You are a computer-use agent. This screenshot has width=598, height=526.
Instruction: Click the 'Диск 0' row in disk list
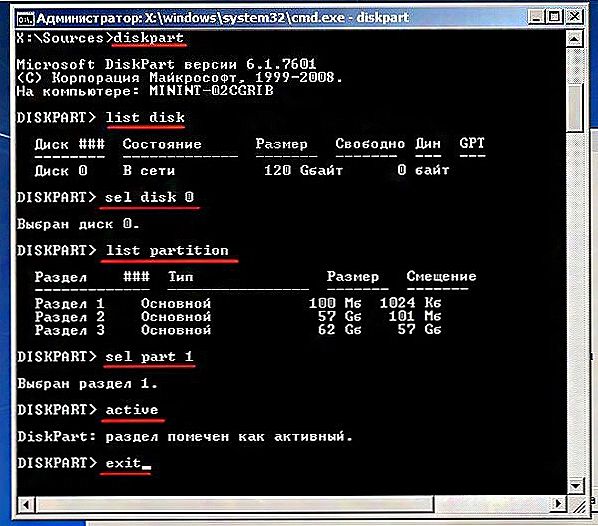pos(242,170)
